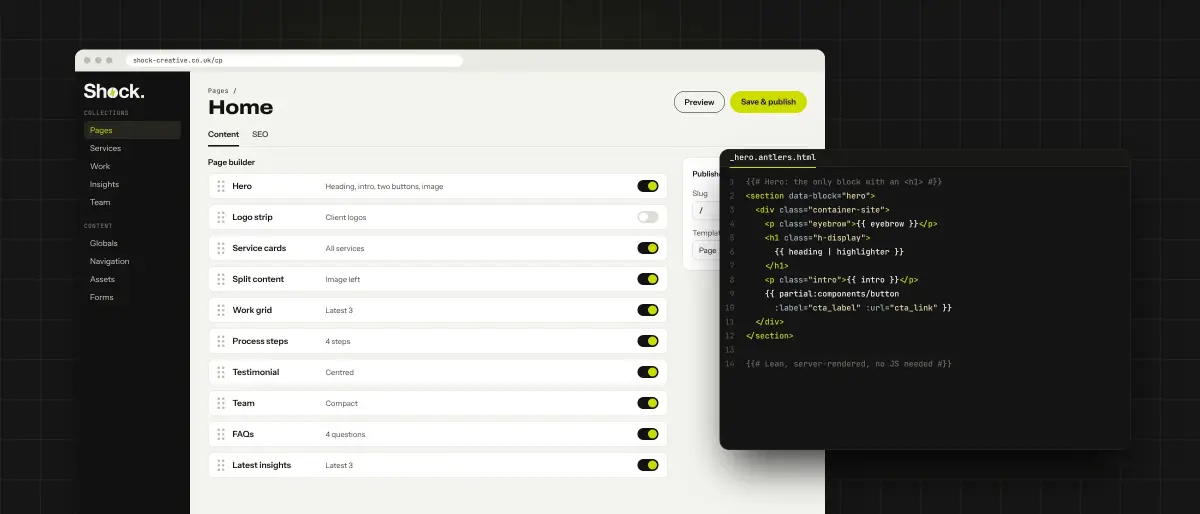Switch off the FAQs toggle

pyautogui.click(x=648, y=434)
